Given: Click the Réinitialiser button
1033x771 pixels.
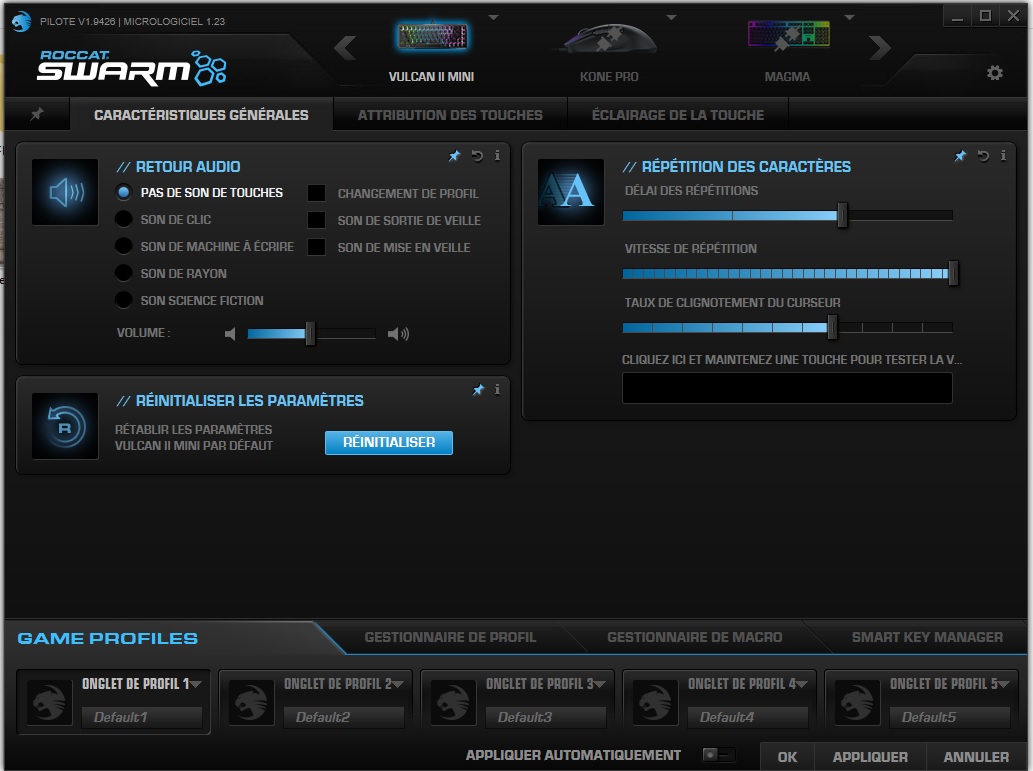Looking at the screenshot, I should click(388, 441).
